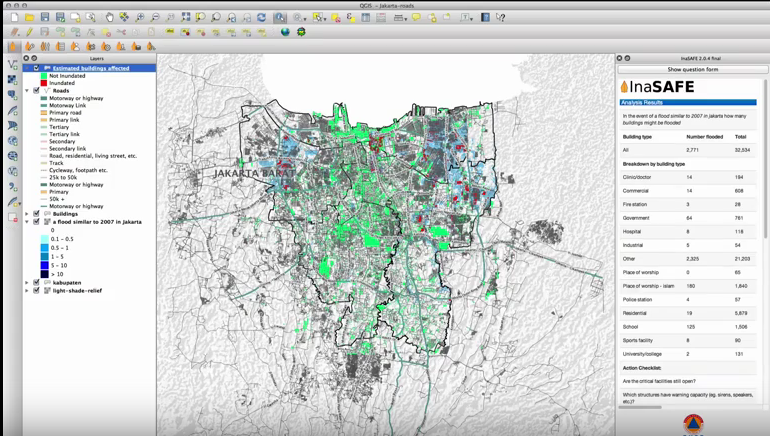Screen dimensions: 770x436
Task: Click the Not Inundated green swatch
Action: [x=44, y=76]
